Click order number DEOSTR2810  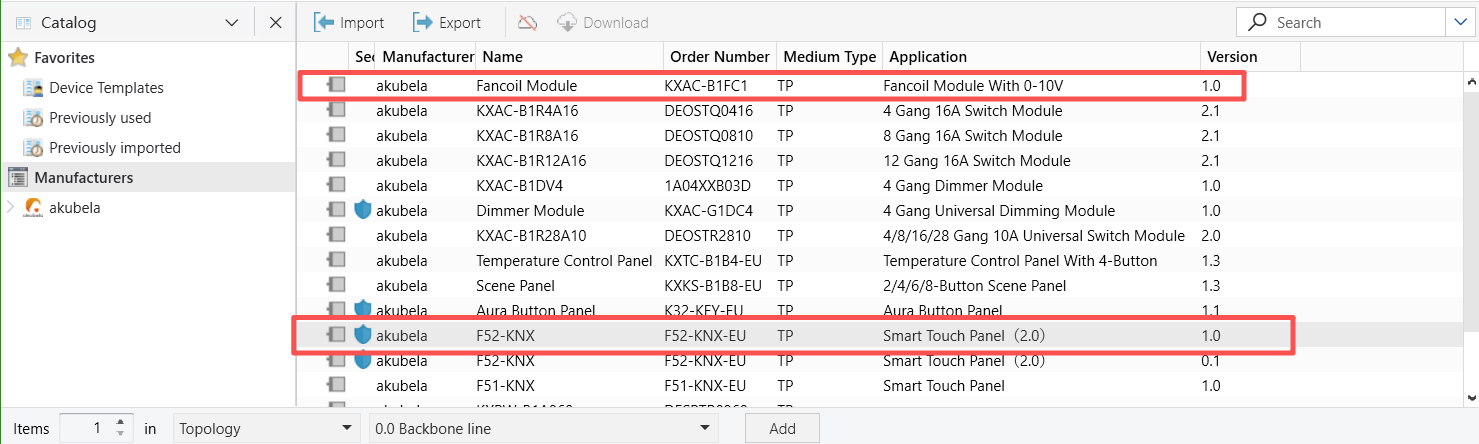[x=709, y=236]
